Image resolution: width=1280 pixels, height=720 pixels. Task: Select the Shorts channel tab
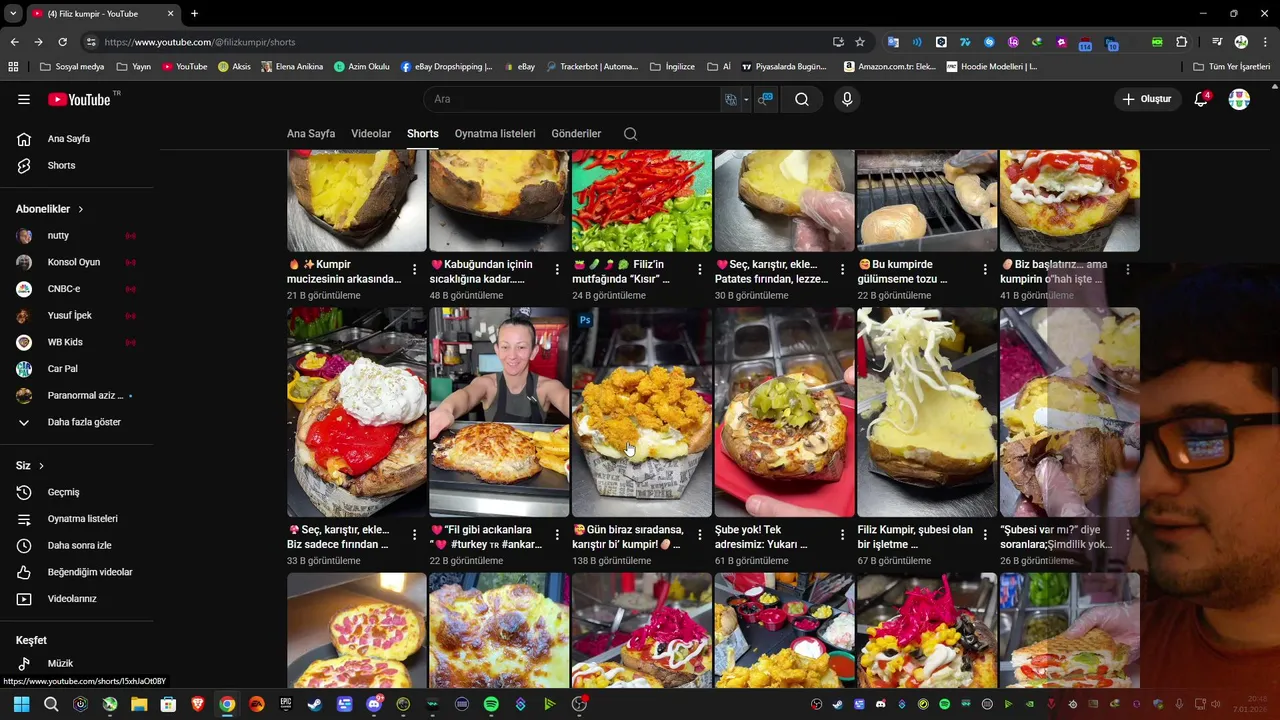423,134
